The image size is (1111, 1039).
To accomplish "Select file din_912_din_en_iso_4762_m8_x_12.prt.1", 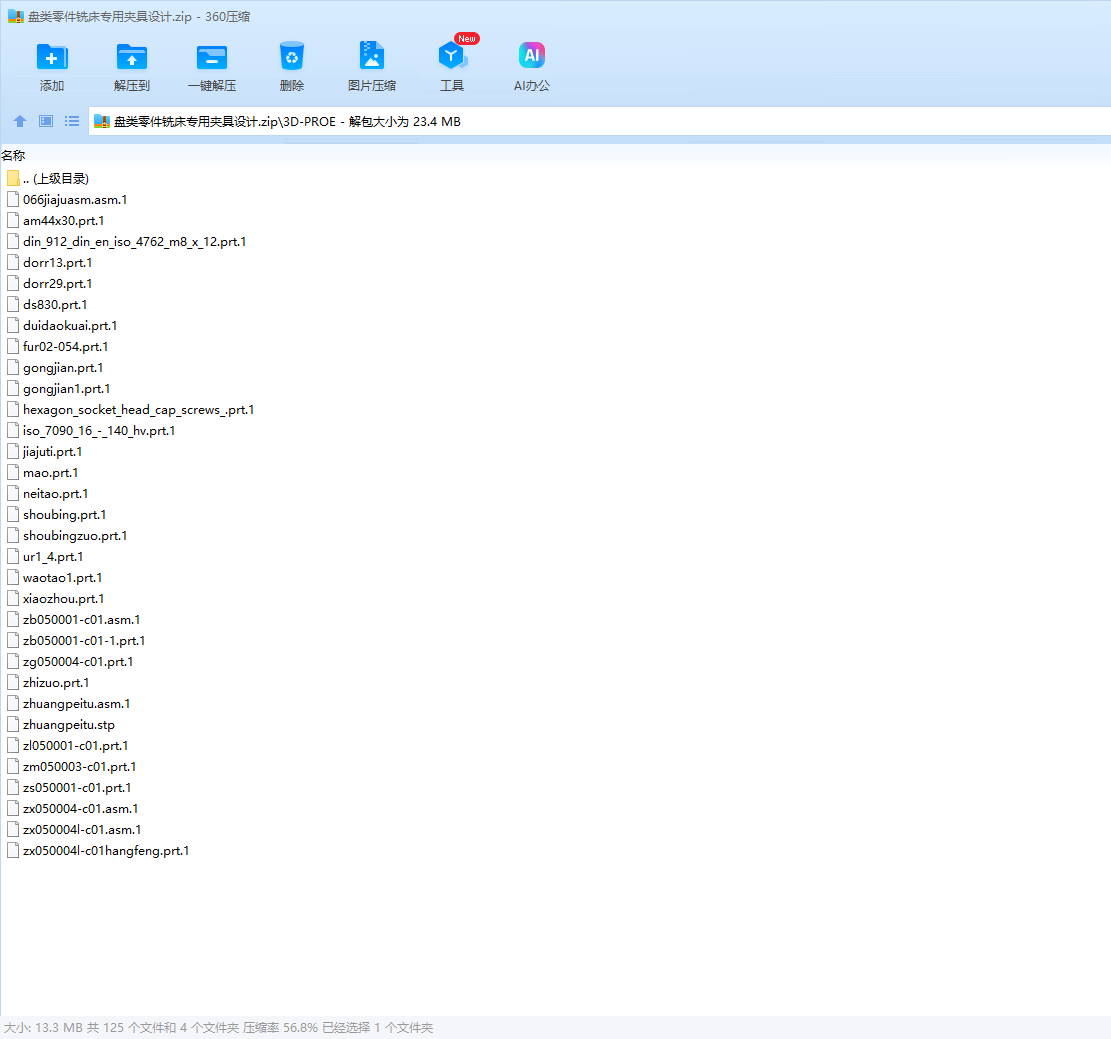I will click(127, 242).
